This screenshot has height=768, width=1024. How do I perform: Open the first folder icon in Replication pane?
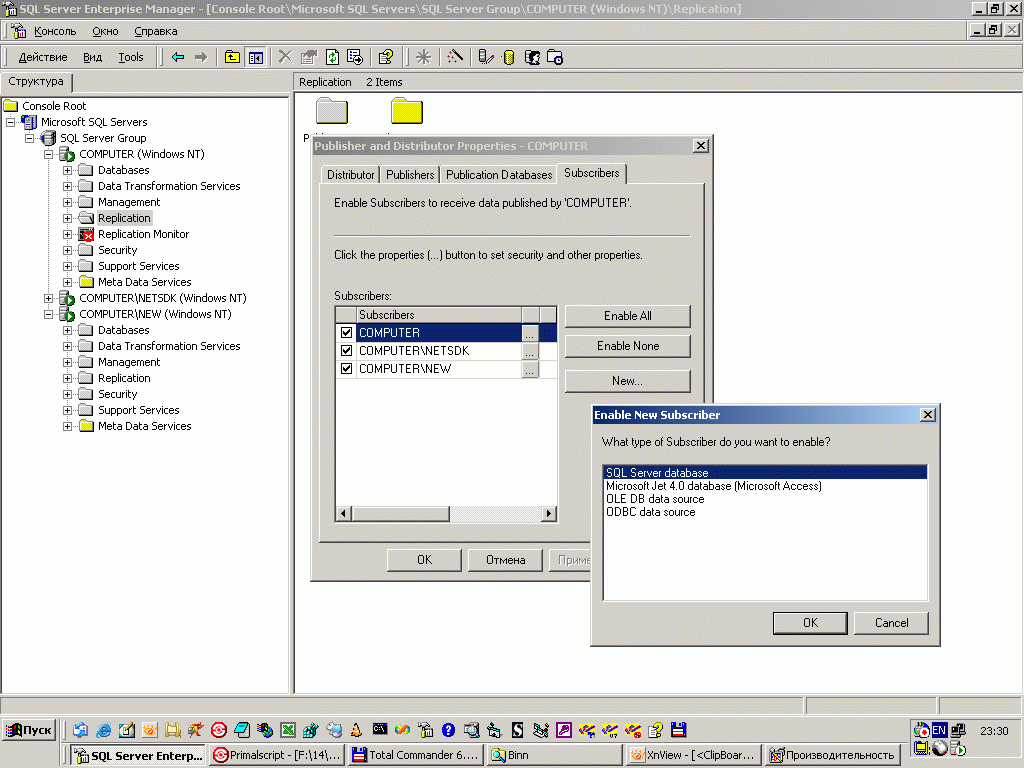[x=332, y=111]
